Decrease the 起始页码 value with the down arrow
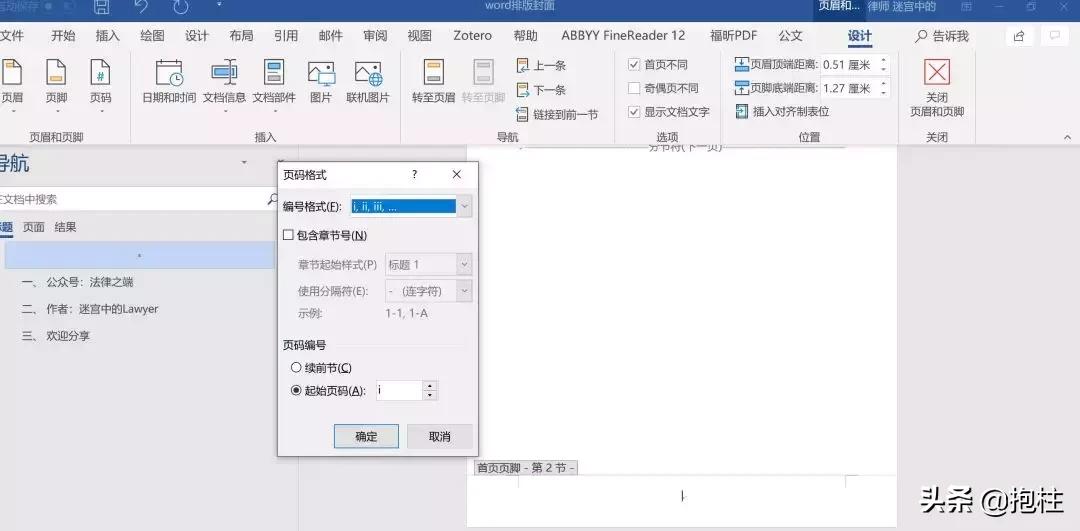Viewport: 1080px width, 531px height. tap(430, 395)
